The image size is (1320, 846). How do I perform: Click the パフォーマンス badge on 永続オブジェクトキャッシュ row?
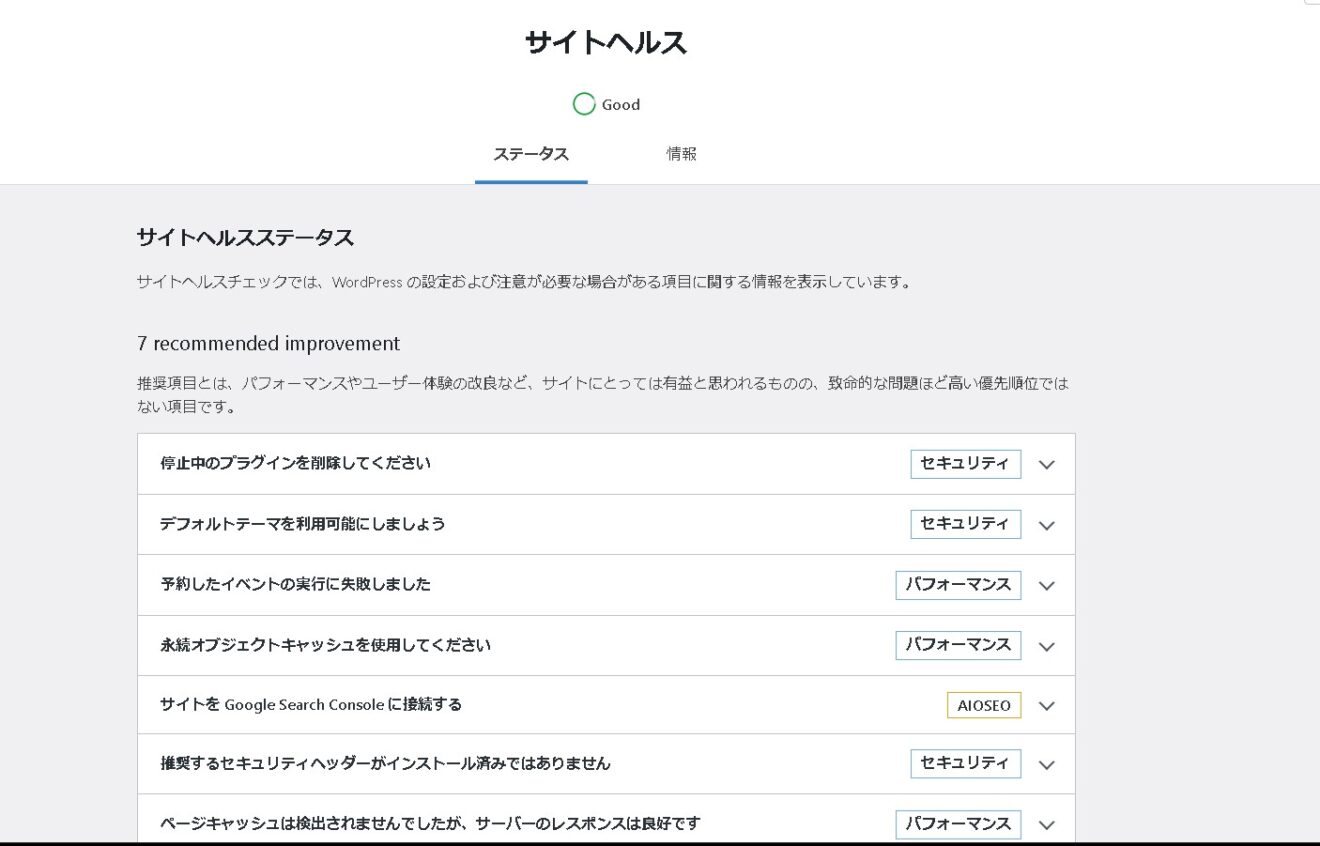click(x=957, y=644)
